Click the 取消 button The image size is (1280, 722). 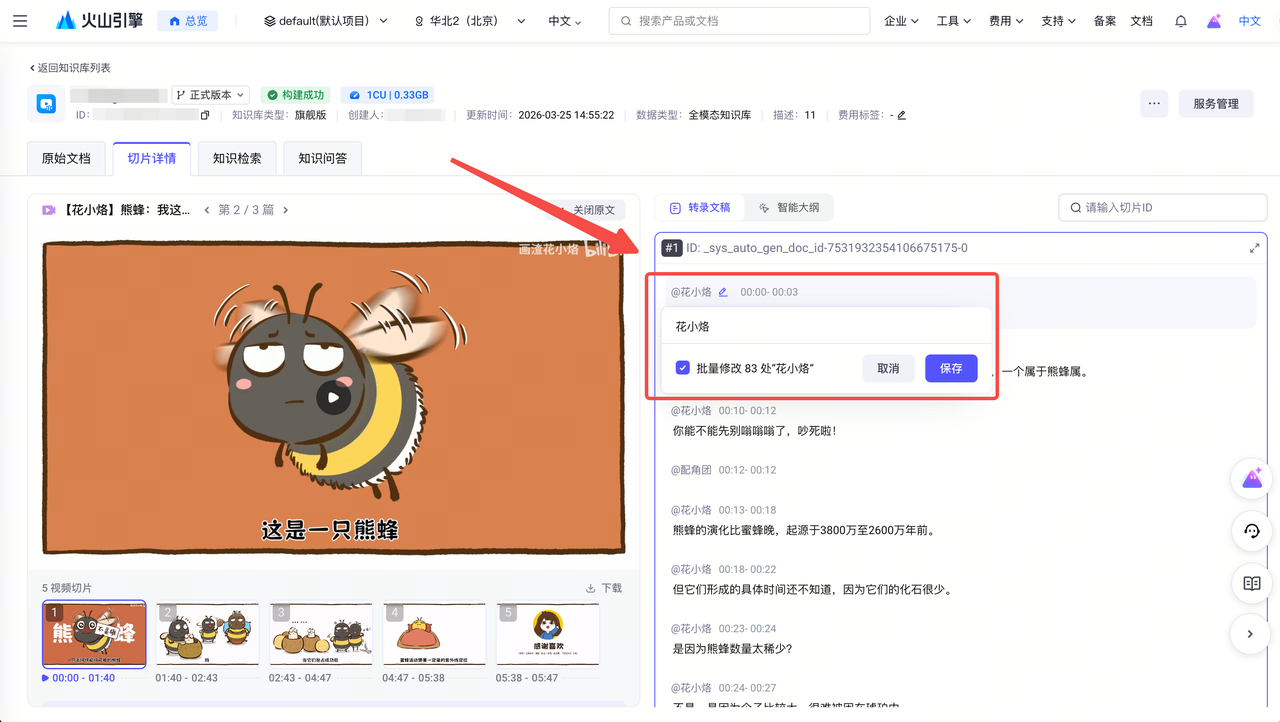888,368
